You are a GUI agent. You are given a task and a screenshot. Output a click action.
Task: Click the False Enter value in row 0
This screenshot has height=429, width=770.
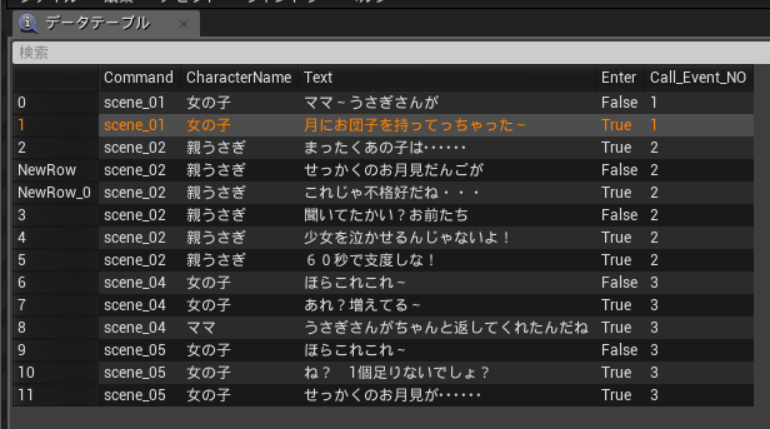click(x=619, y=103)
